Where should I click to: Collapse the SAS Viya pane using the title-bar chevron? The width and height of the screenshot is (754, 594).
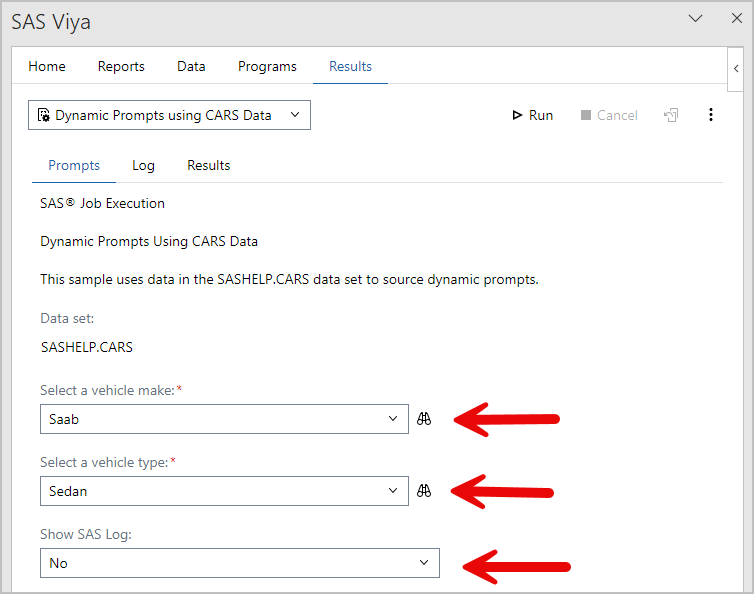696,18
